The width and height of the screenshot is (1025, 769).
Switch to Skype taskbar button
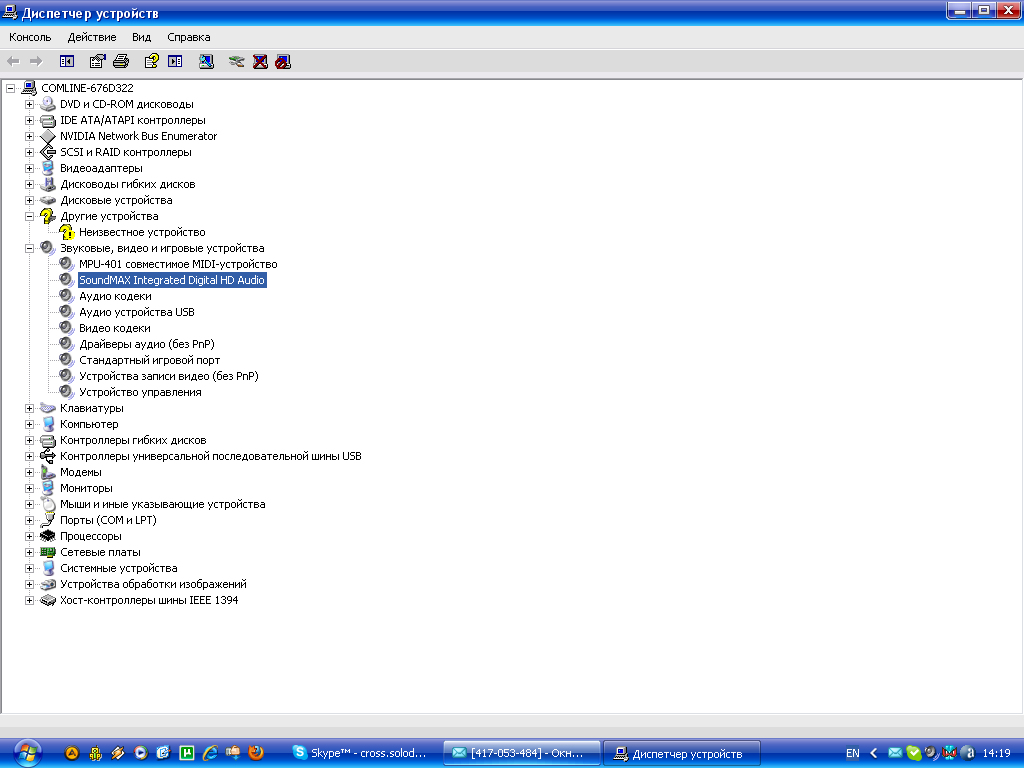[x=361, y=753]
